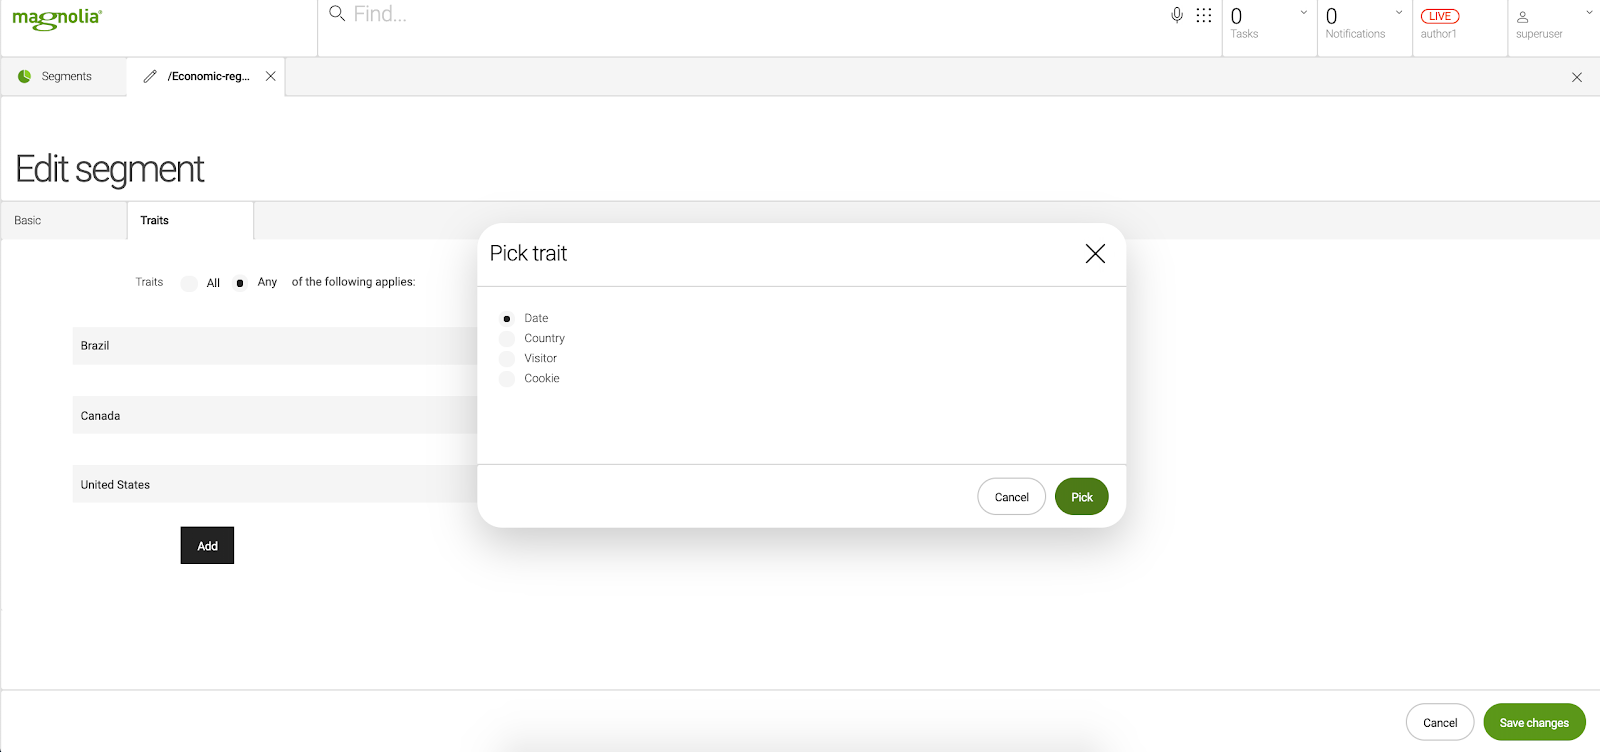Select the All traits radio option
Viewport: 1600px width, 752px height.
tap(189, 283)
